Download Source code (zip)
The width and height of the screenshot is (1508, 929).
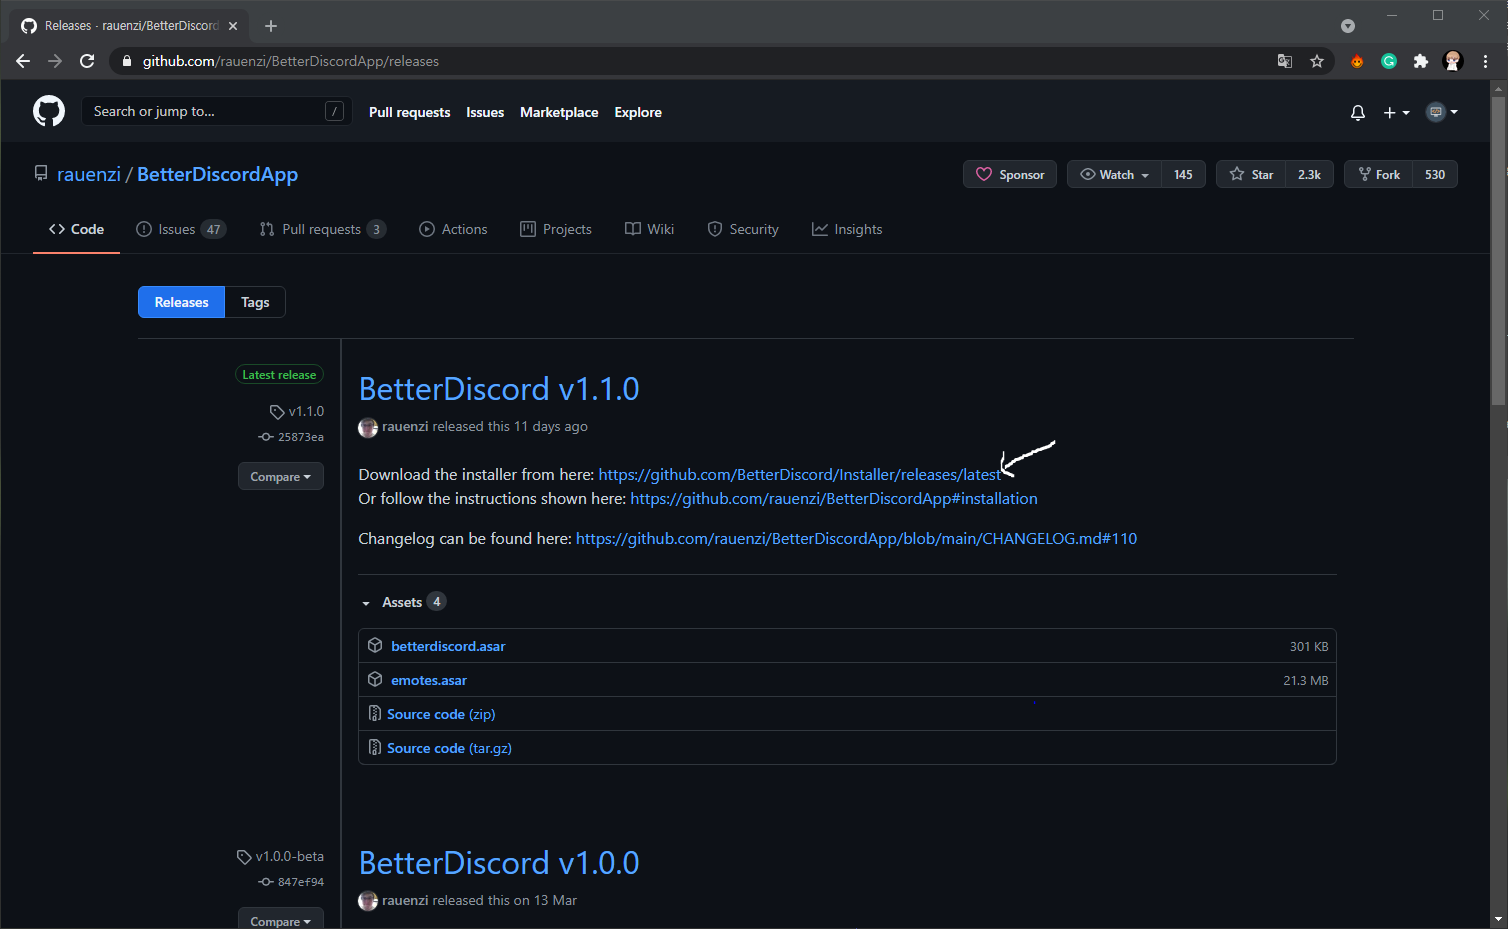point(441,714)
